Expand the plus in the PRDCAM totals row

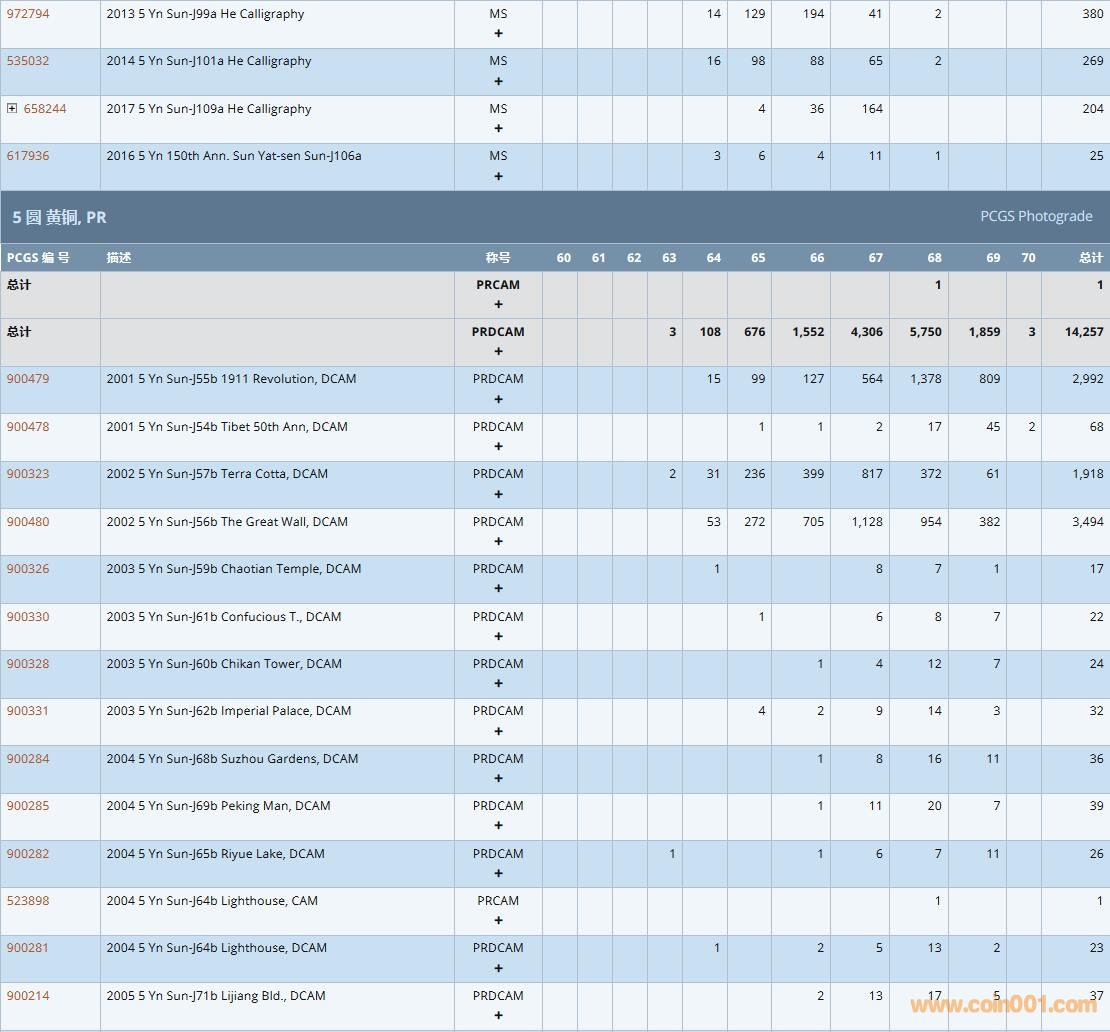498,352
